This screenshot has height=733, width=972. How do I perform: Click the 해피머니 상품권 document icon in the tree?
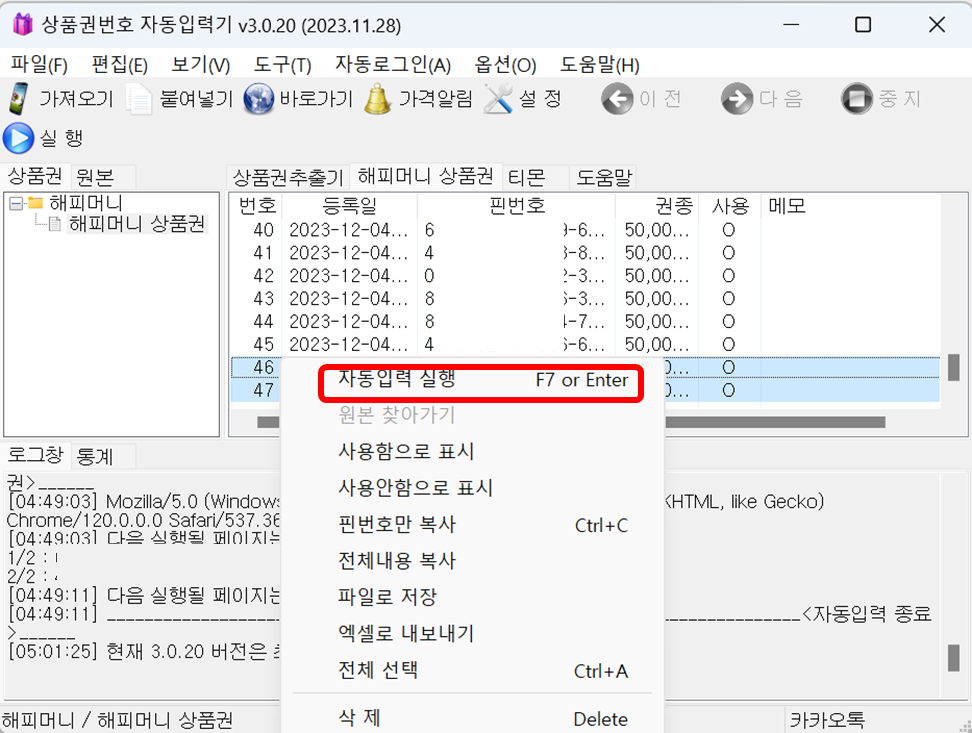[x=55, y=224]
